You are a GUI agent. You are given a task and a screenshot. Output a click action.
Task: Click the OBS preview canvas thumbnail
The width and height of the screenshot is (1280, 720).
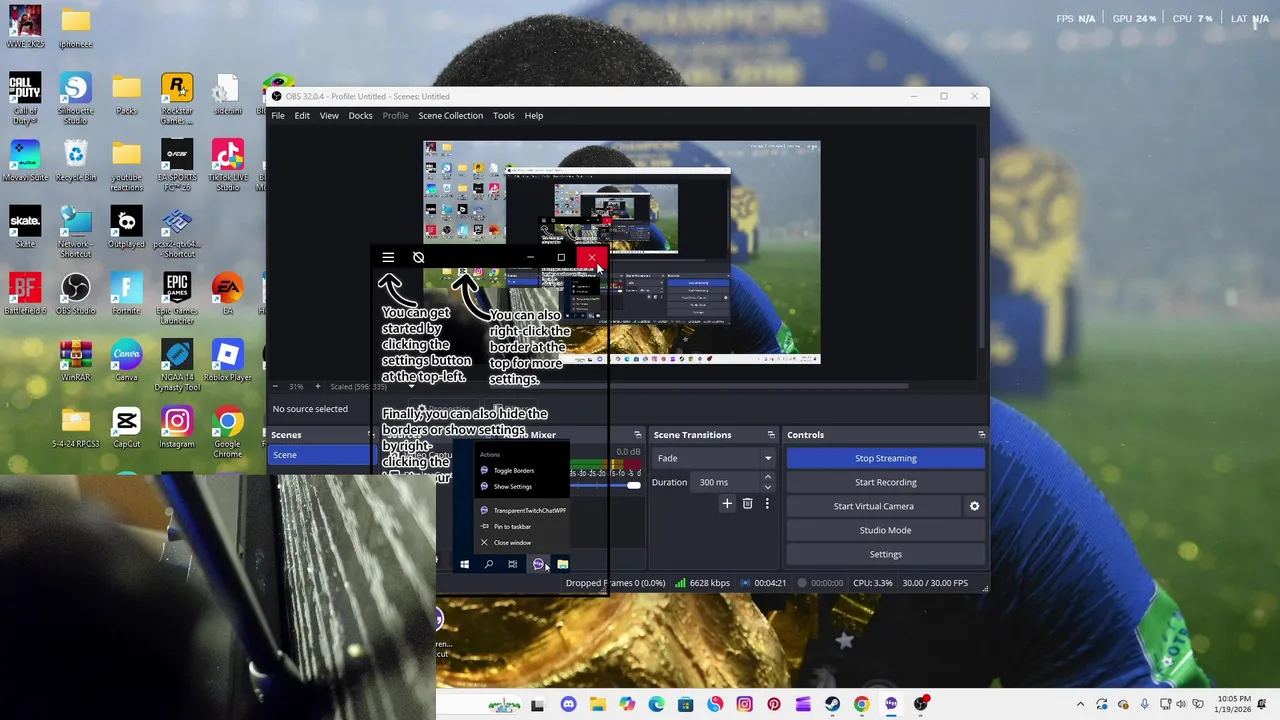point(621,252)
